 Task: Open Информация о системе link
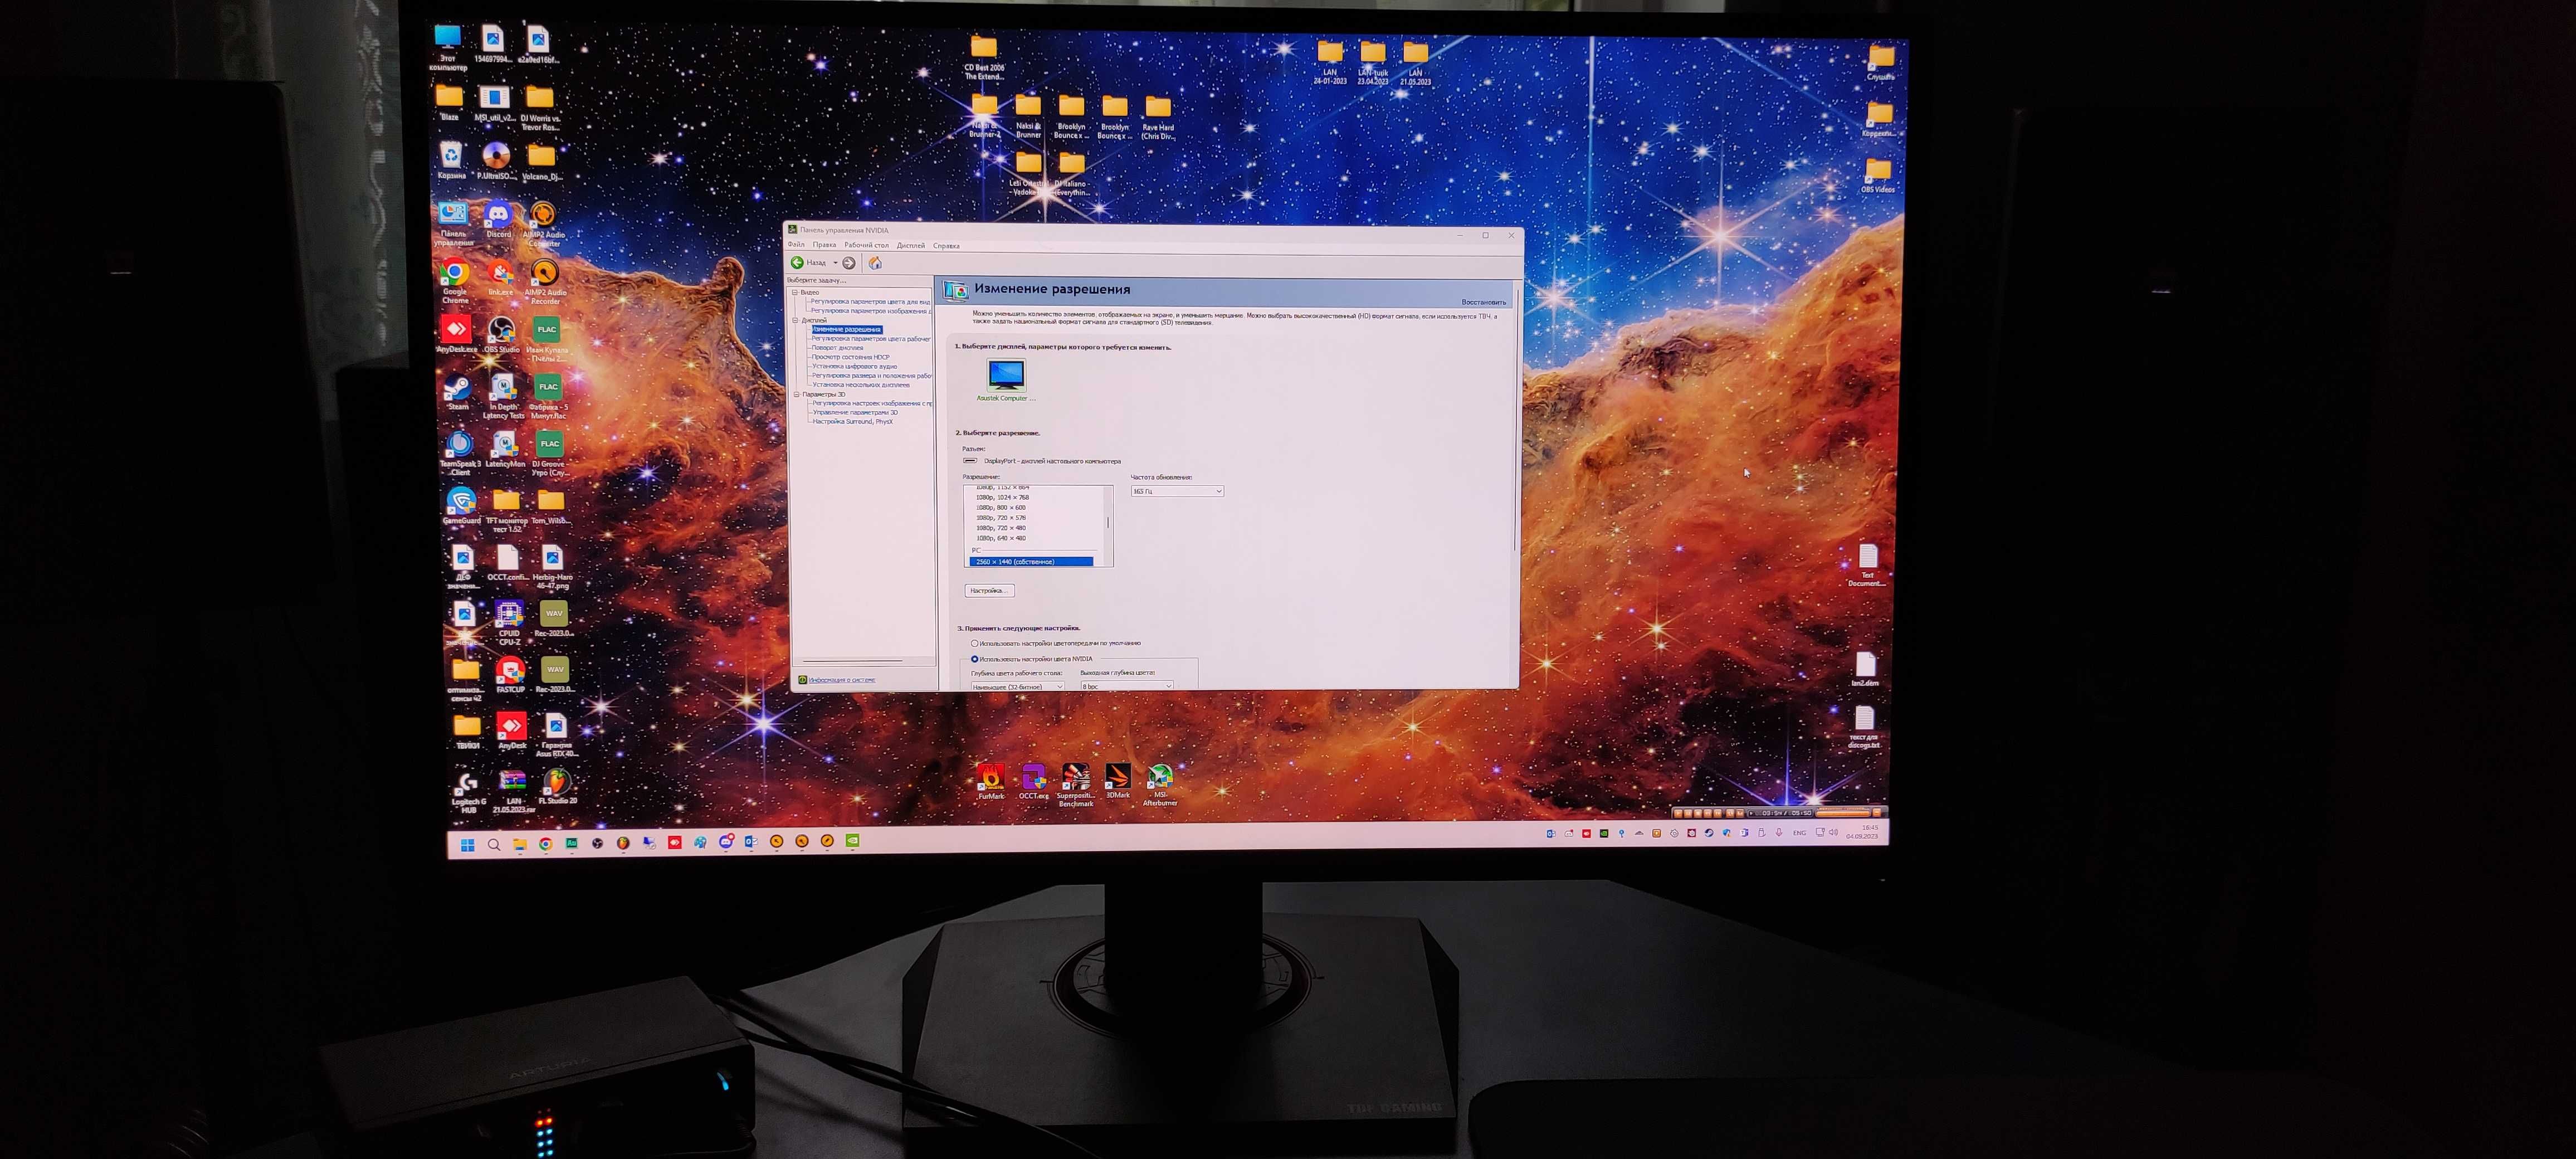(841, 680)
